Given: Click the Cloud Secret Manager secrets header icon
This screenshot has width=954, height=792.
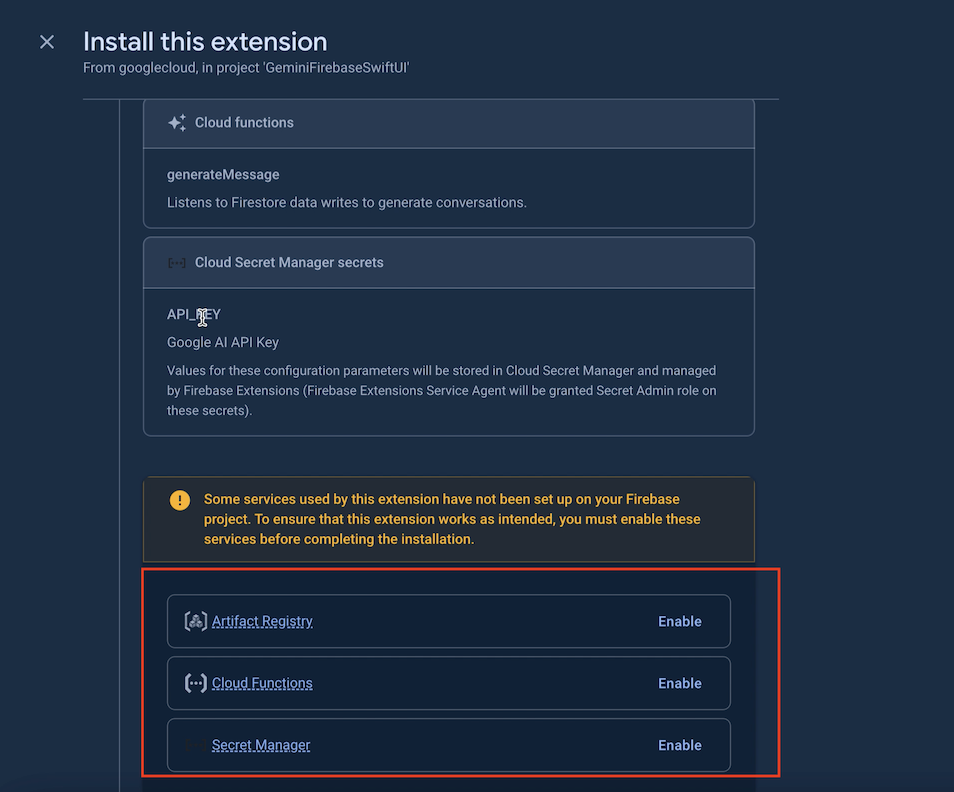Looking at the screenshot, I should pos(177,263).
